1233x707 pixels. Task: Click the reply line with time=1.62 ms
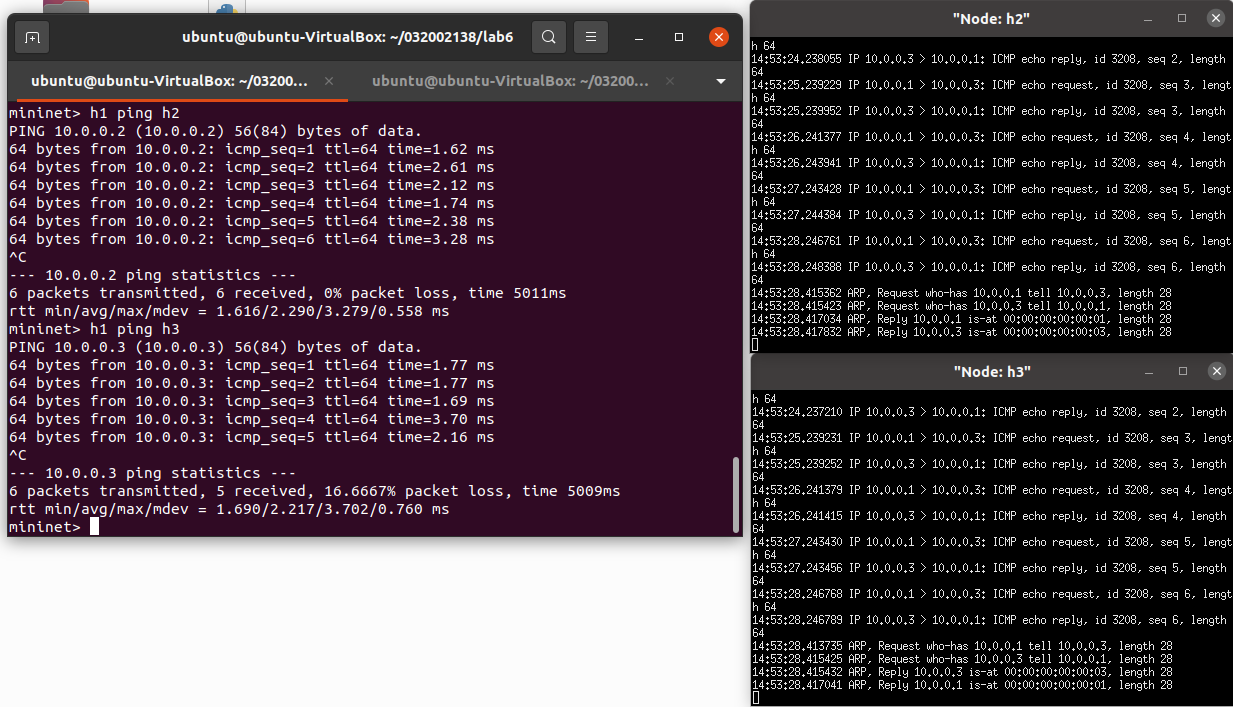252,149
